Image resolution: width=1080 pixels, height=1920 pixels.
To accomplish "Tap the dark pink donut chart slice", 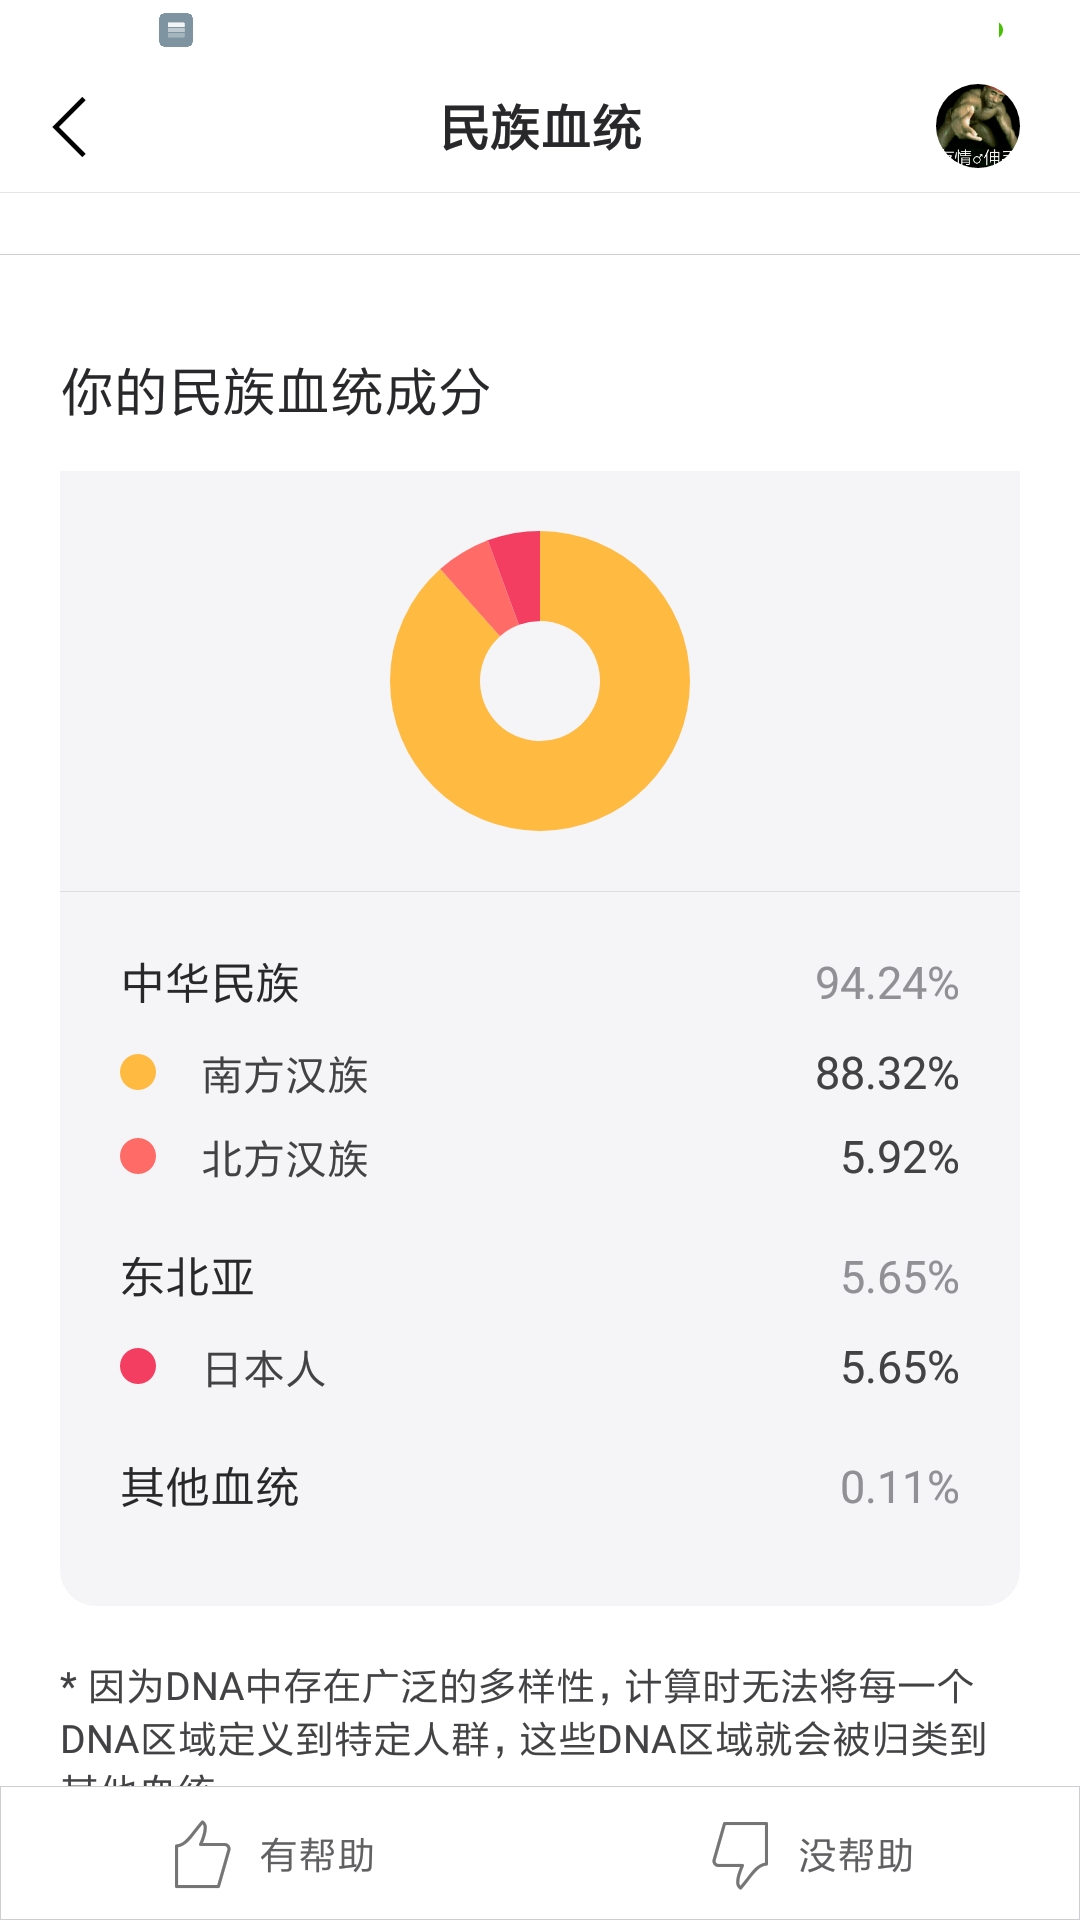I will tap(520, 575).
